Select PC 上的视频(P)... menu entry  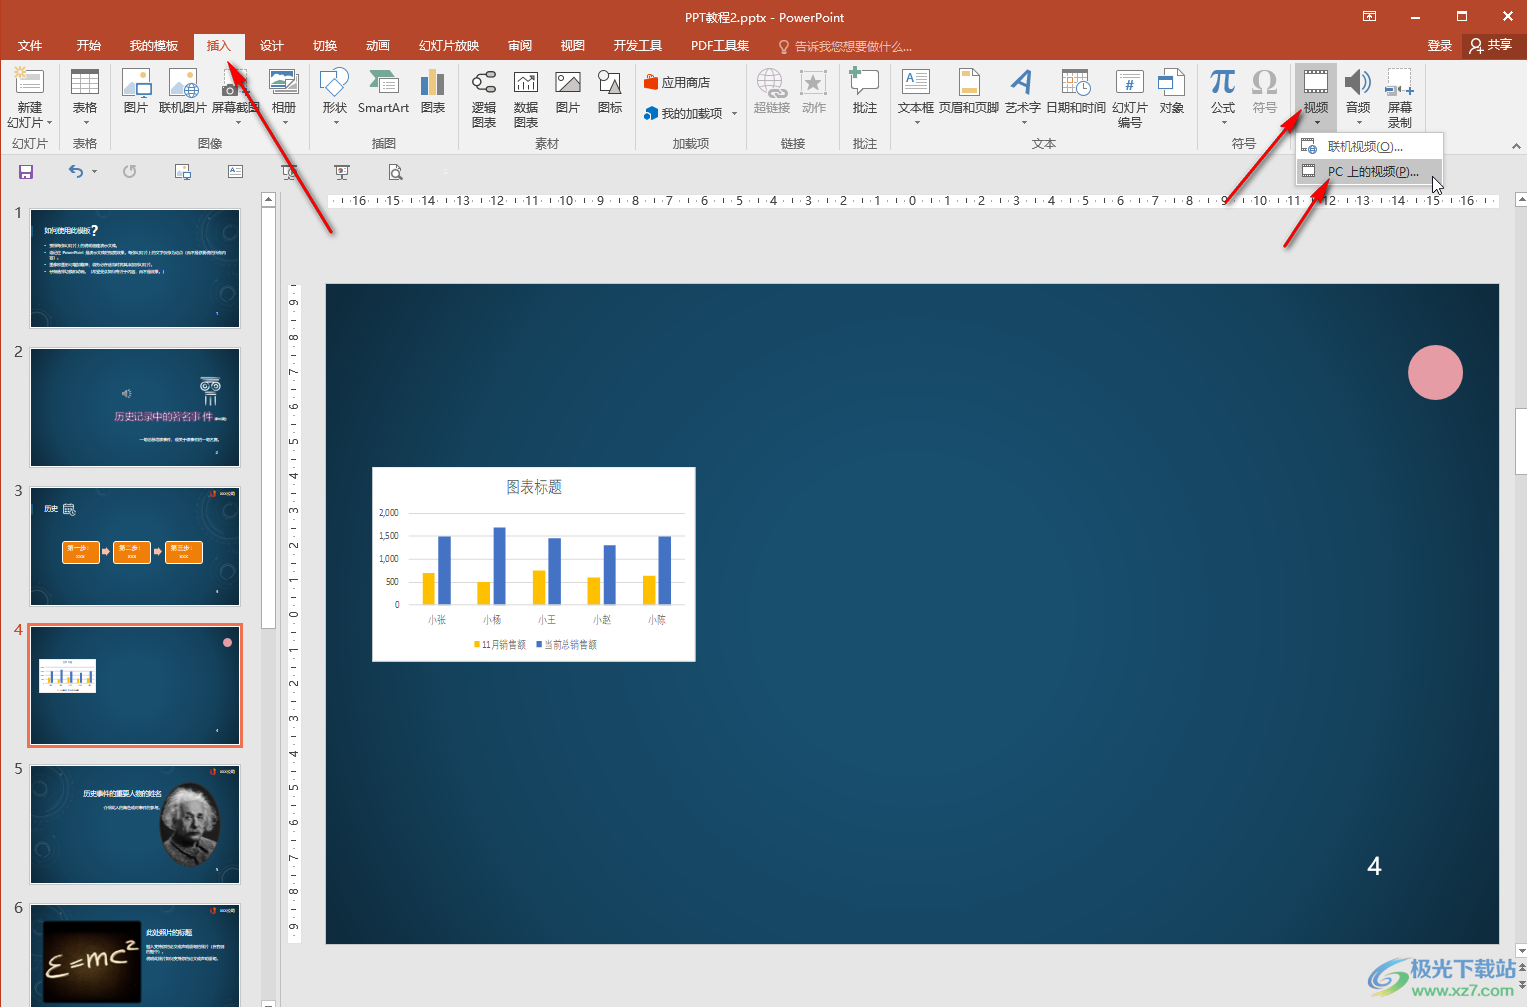point(1369,172)
